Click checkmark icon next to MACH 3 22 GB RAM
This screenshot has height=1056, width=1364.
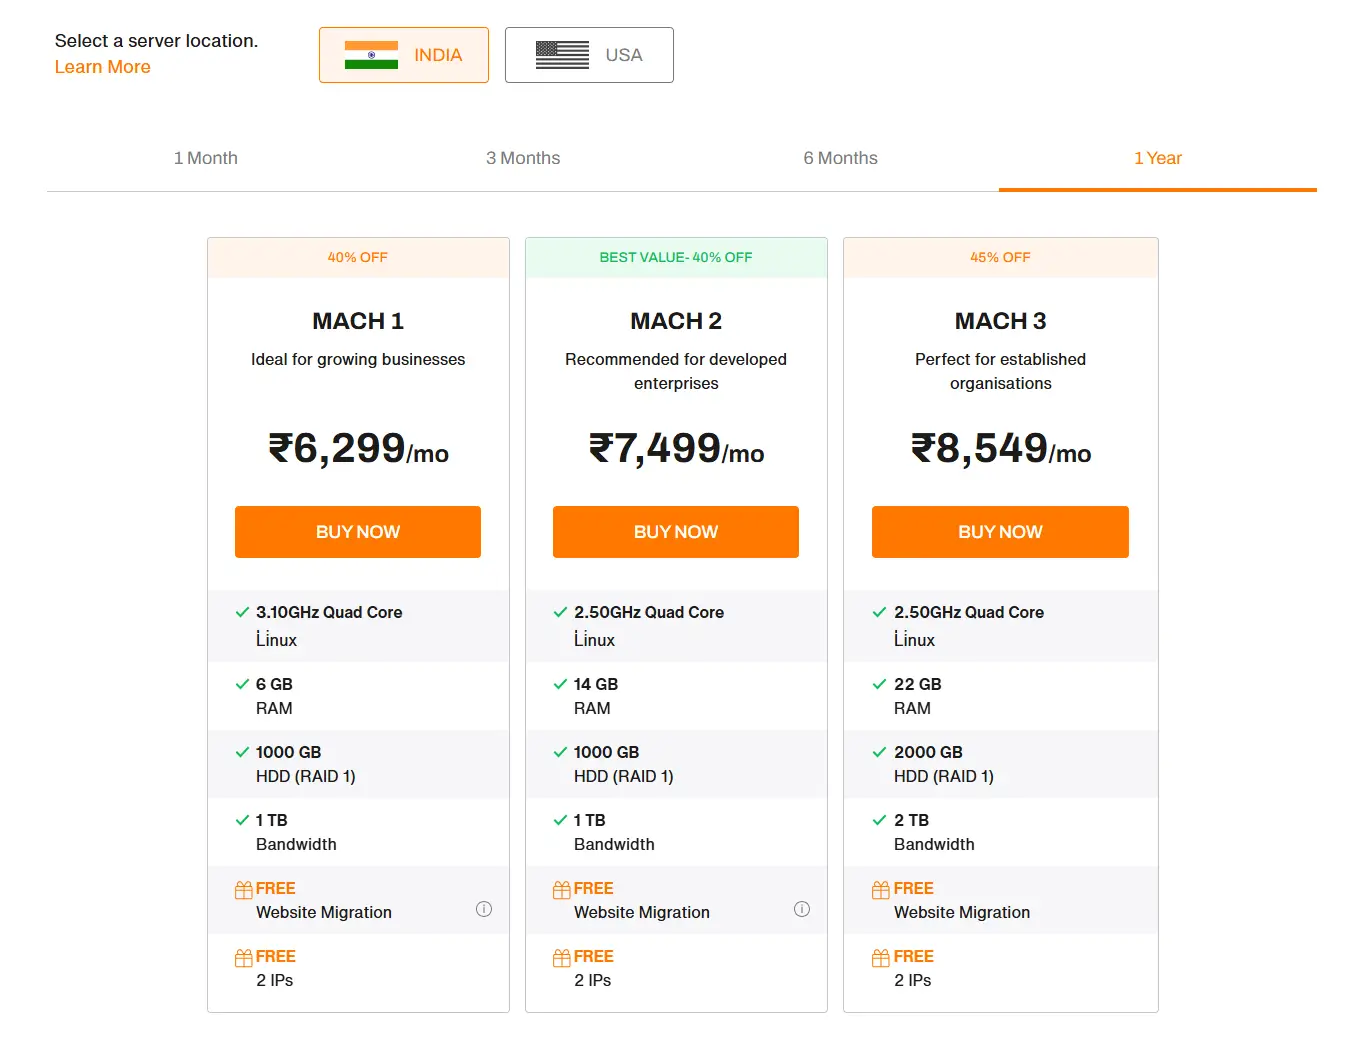point(879,684)
